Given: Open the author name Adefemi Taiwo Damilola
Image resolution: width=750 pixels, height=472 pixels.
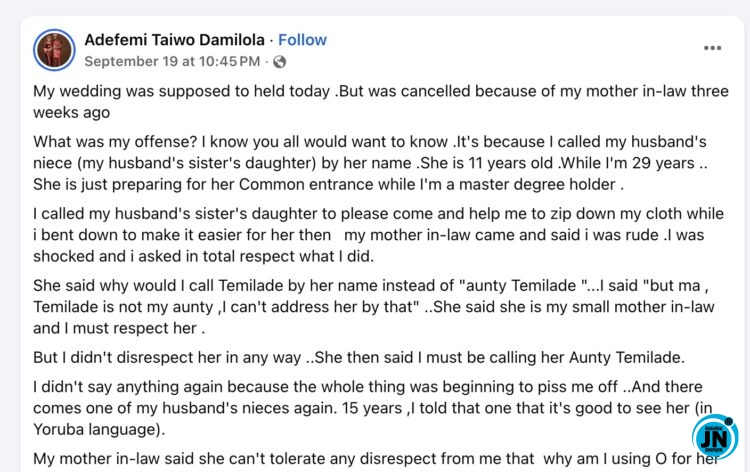Looking at the screenshot, I should (175, 40).
